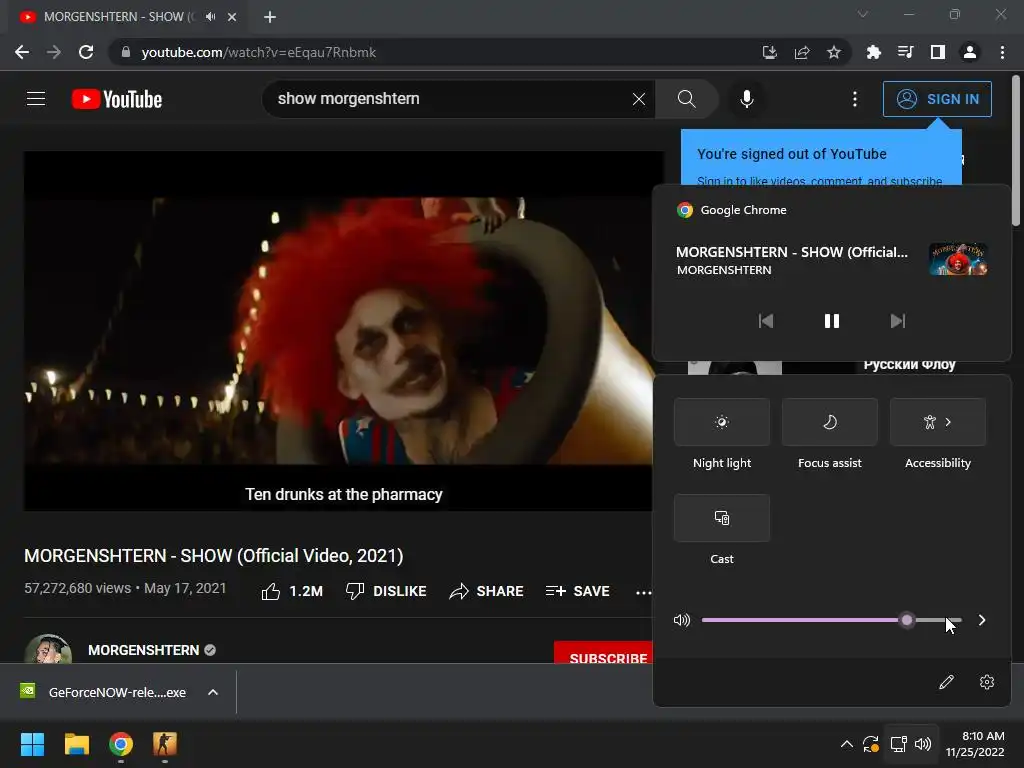Open Windows Start menu

[32, 744]
